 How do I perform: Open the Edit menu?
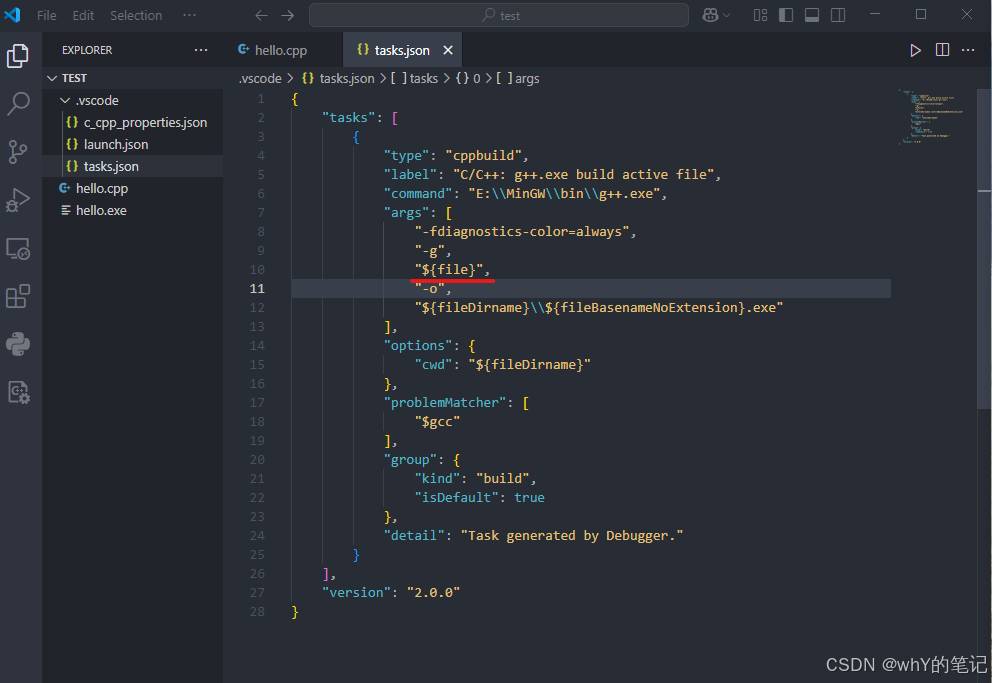pos(83,15)
